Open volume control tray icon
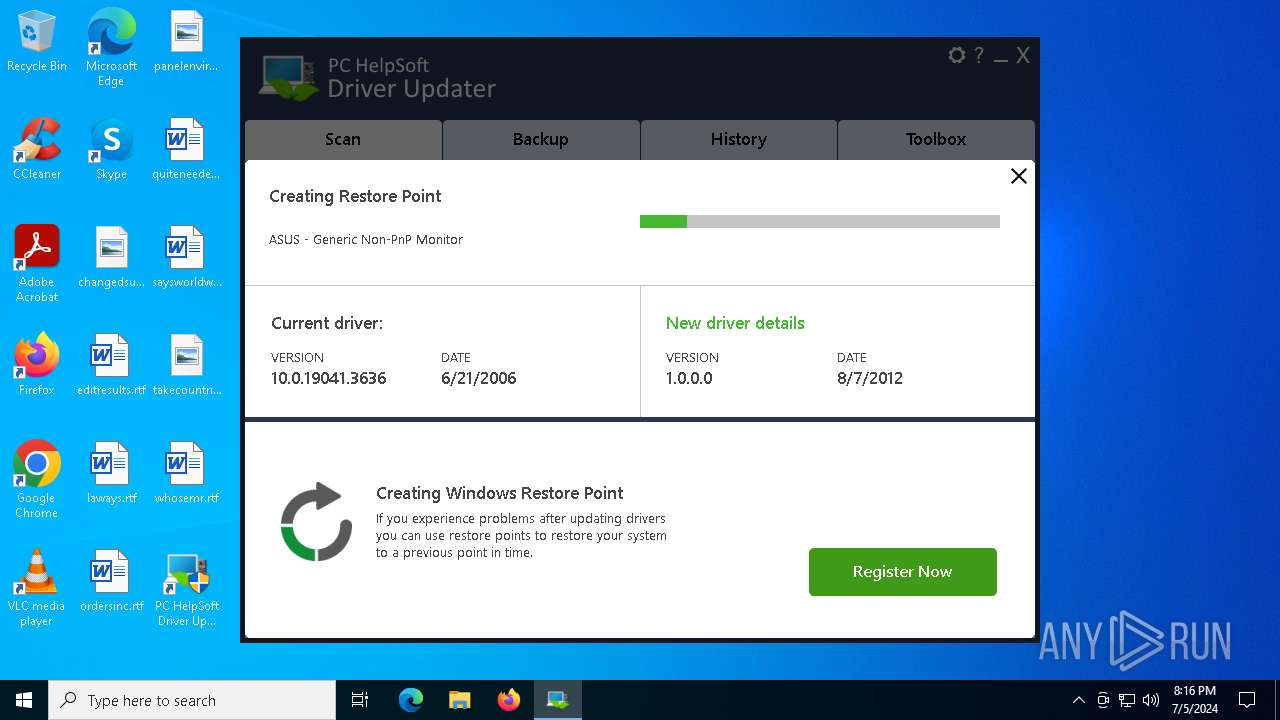 [1151, 700]
